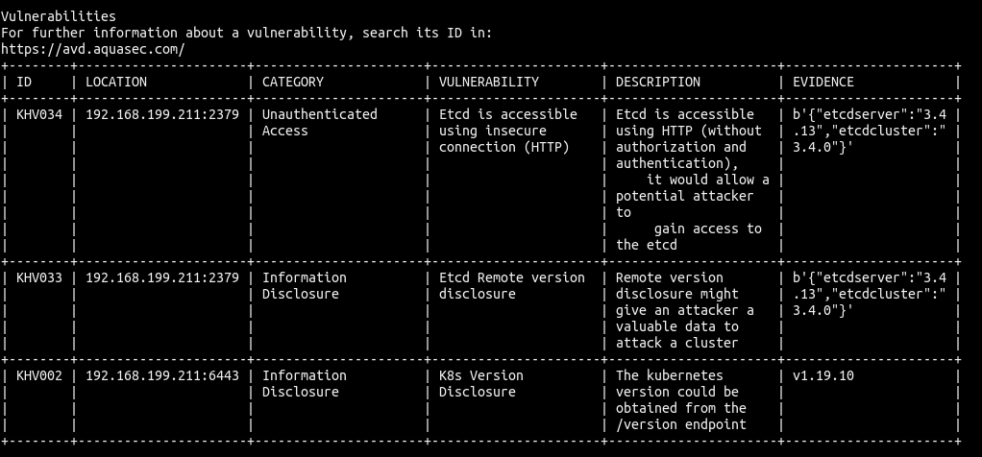Click the K8s Version Disclosure text

pyautogui.click(x=481, y=384)
